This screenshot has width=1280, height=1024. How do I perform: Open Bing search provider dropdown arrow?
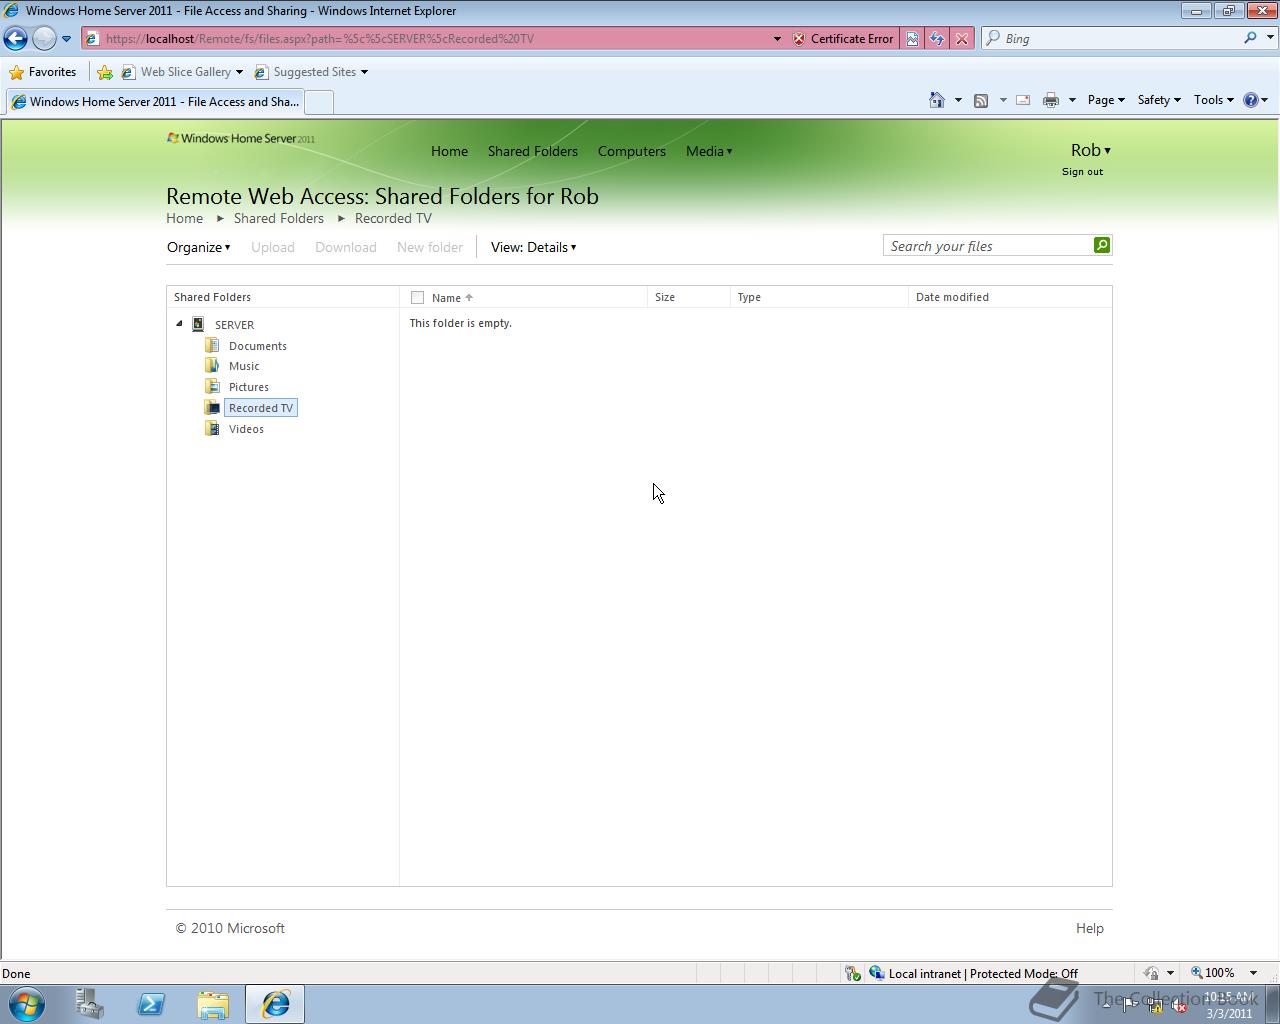click(1270, 38)
